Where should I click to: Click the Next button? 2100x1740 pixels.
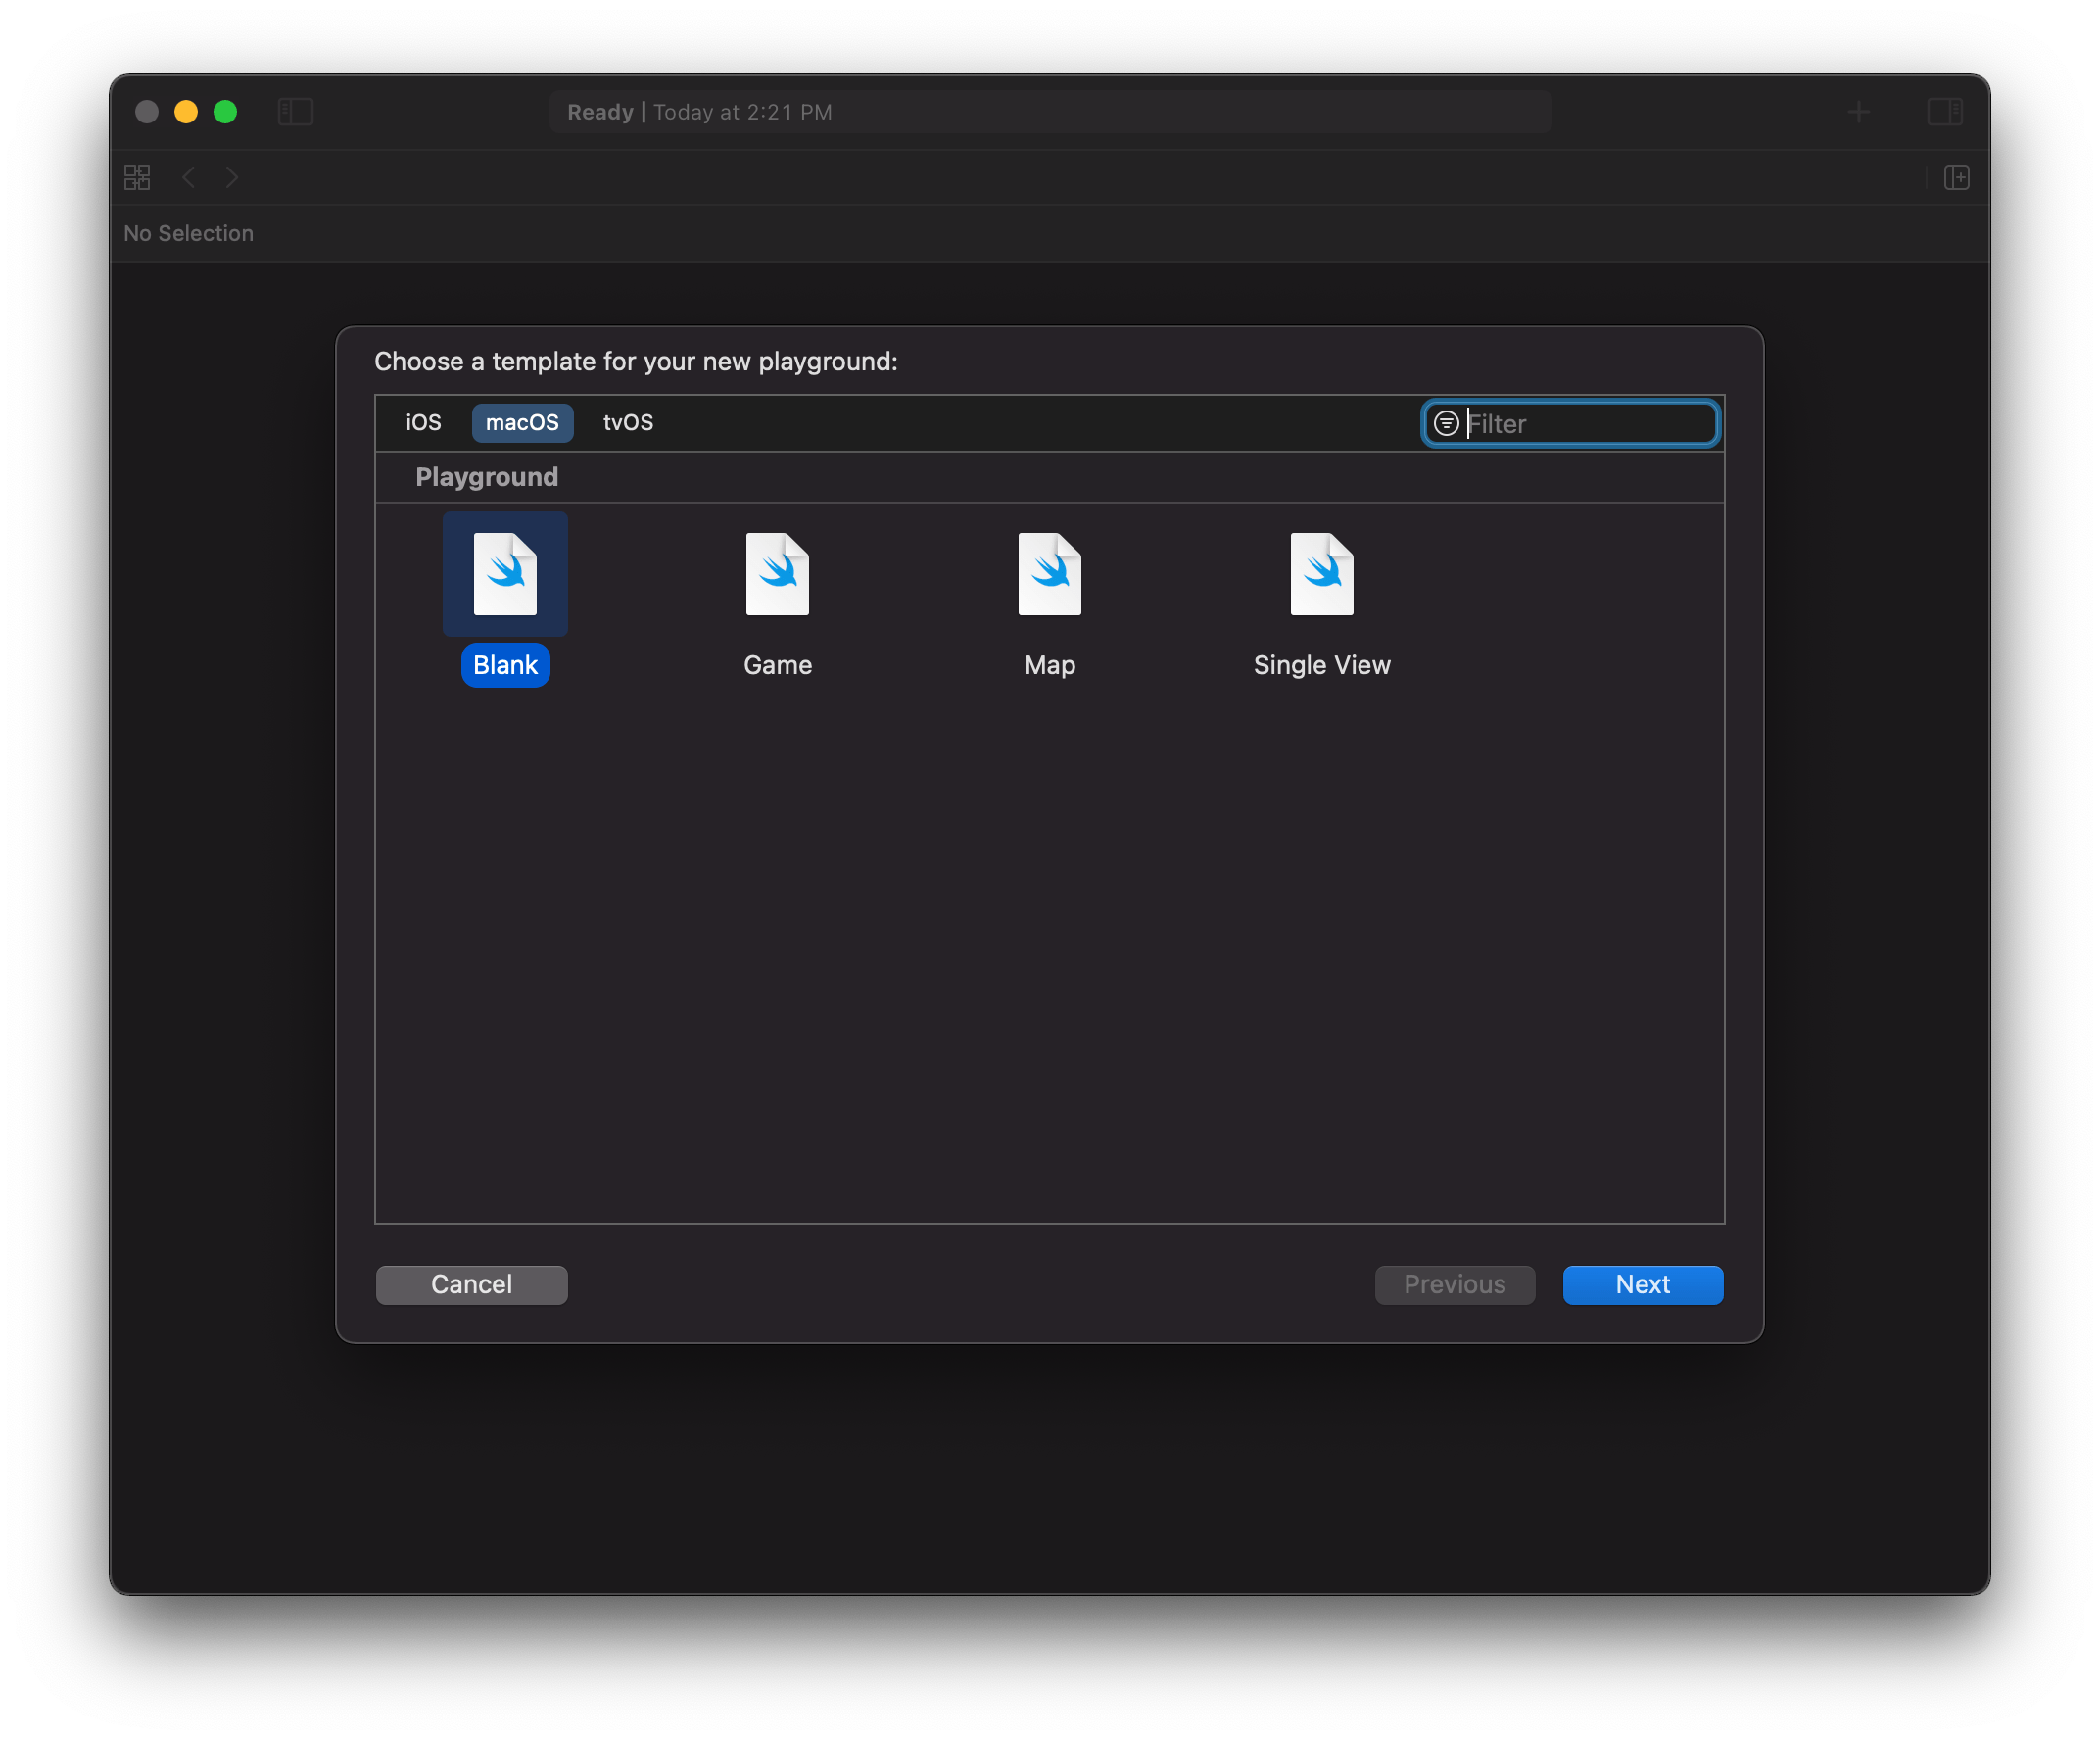(x=1642, y=1284)
